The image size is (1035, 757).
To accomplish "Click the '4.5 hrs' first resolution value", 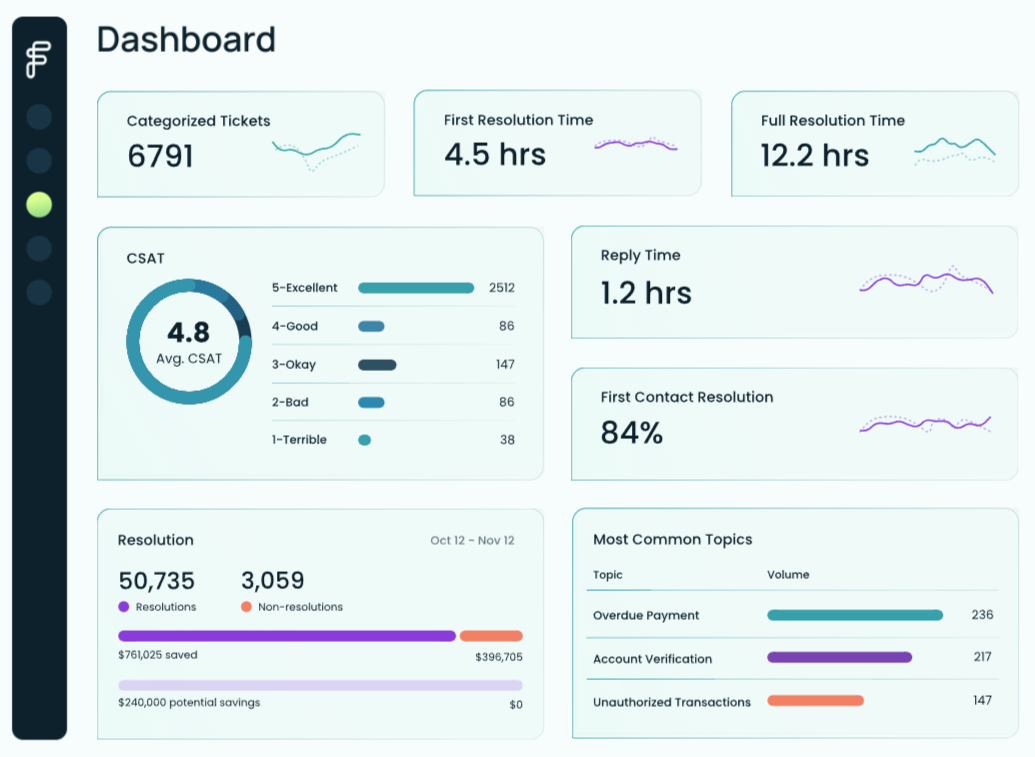I will pyautogui.click(x=495, y=155).
